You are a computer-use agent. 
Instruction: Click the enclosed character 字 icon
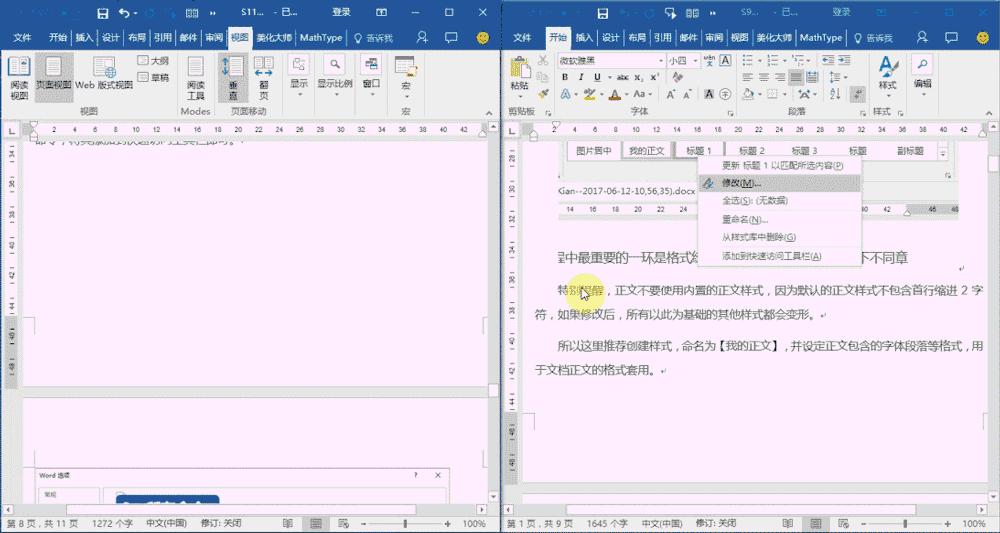[x=725, y=94]
